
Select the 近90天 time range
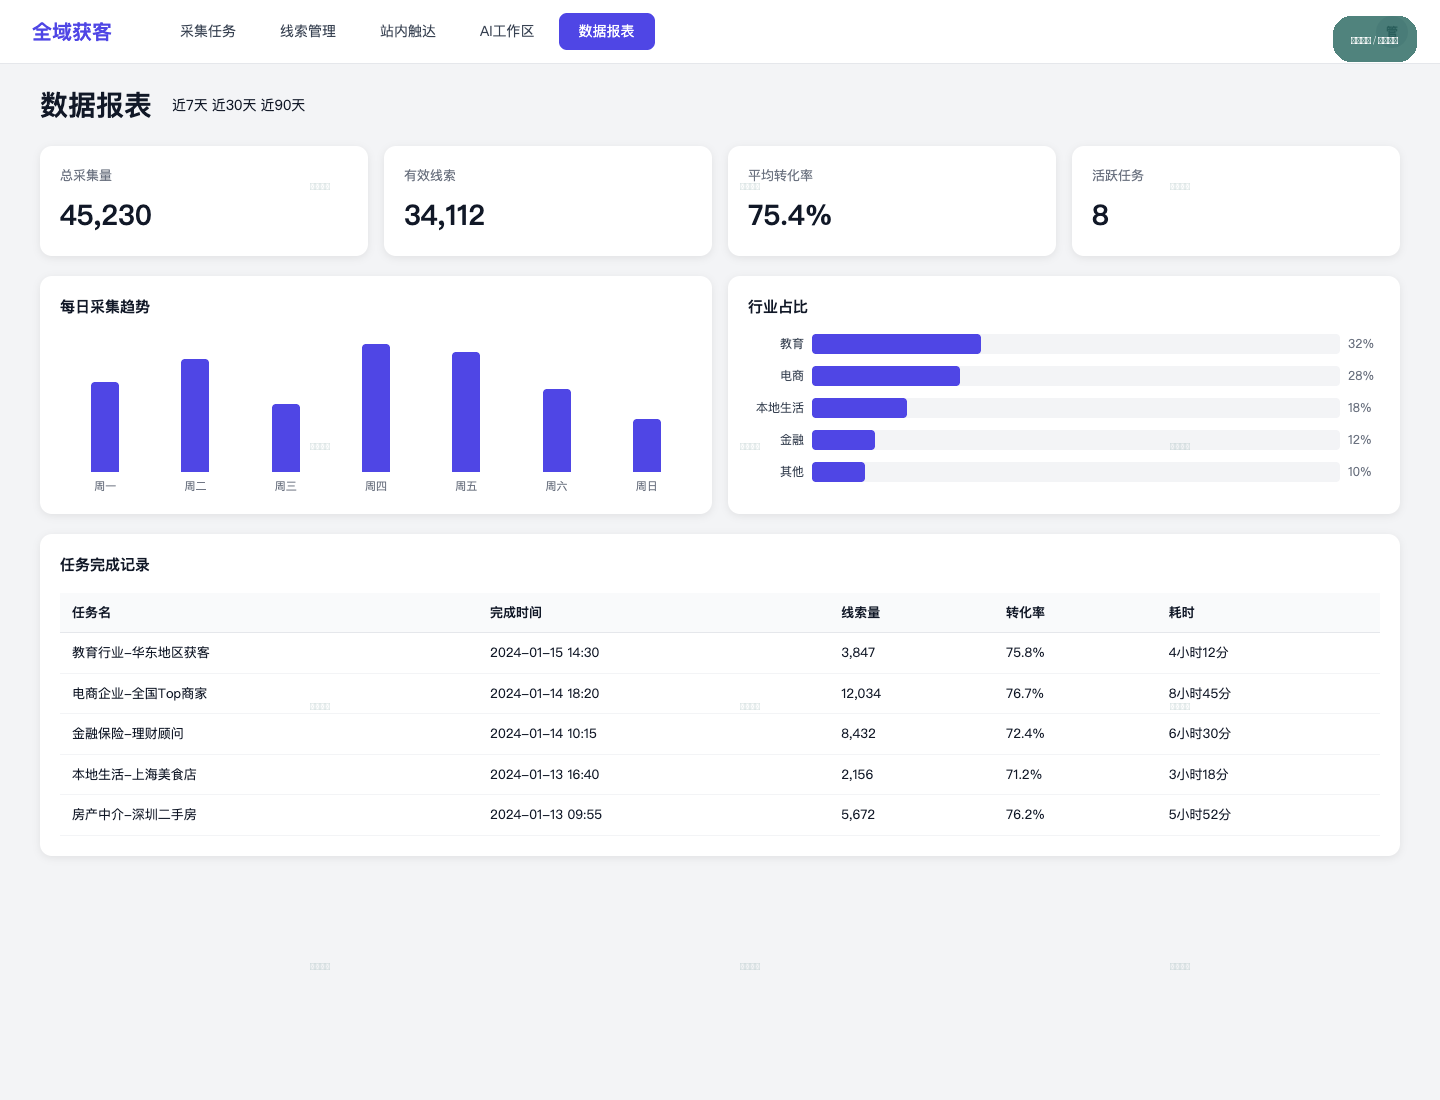[x=283, y=105]
